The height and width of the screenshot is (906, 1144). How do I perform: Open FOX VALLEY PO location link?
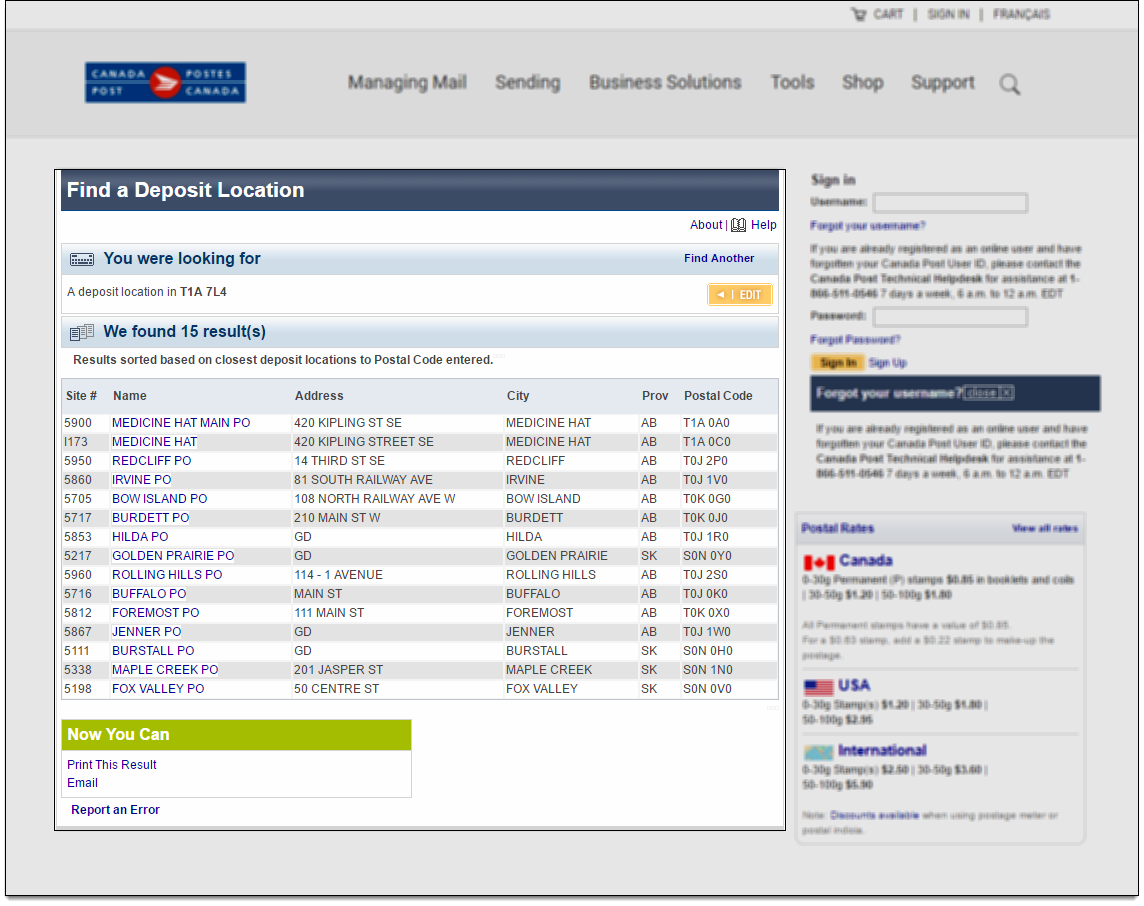(158, 689)
